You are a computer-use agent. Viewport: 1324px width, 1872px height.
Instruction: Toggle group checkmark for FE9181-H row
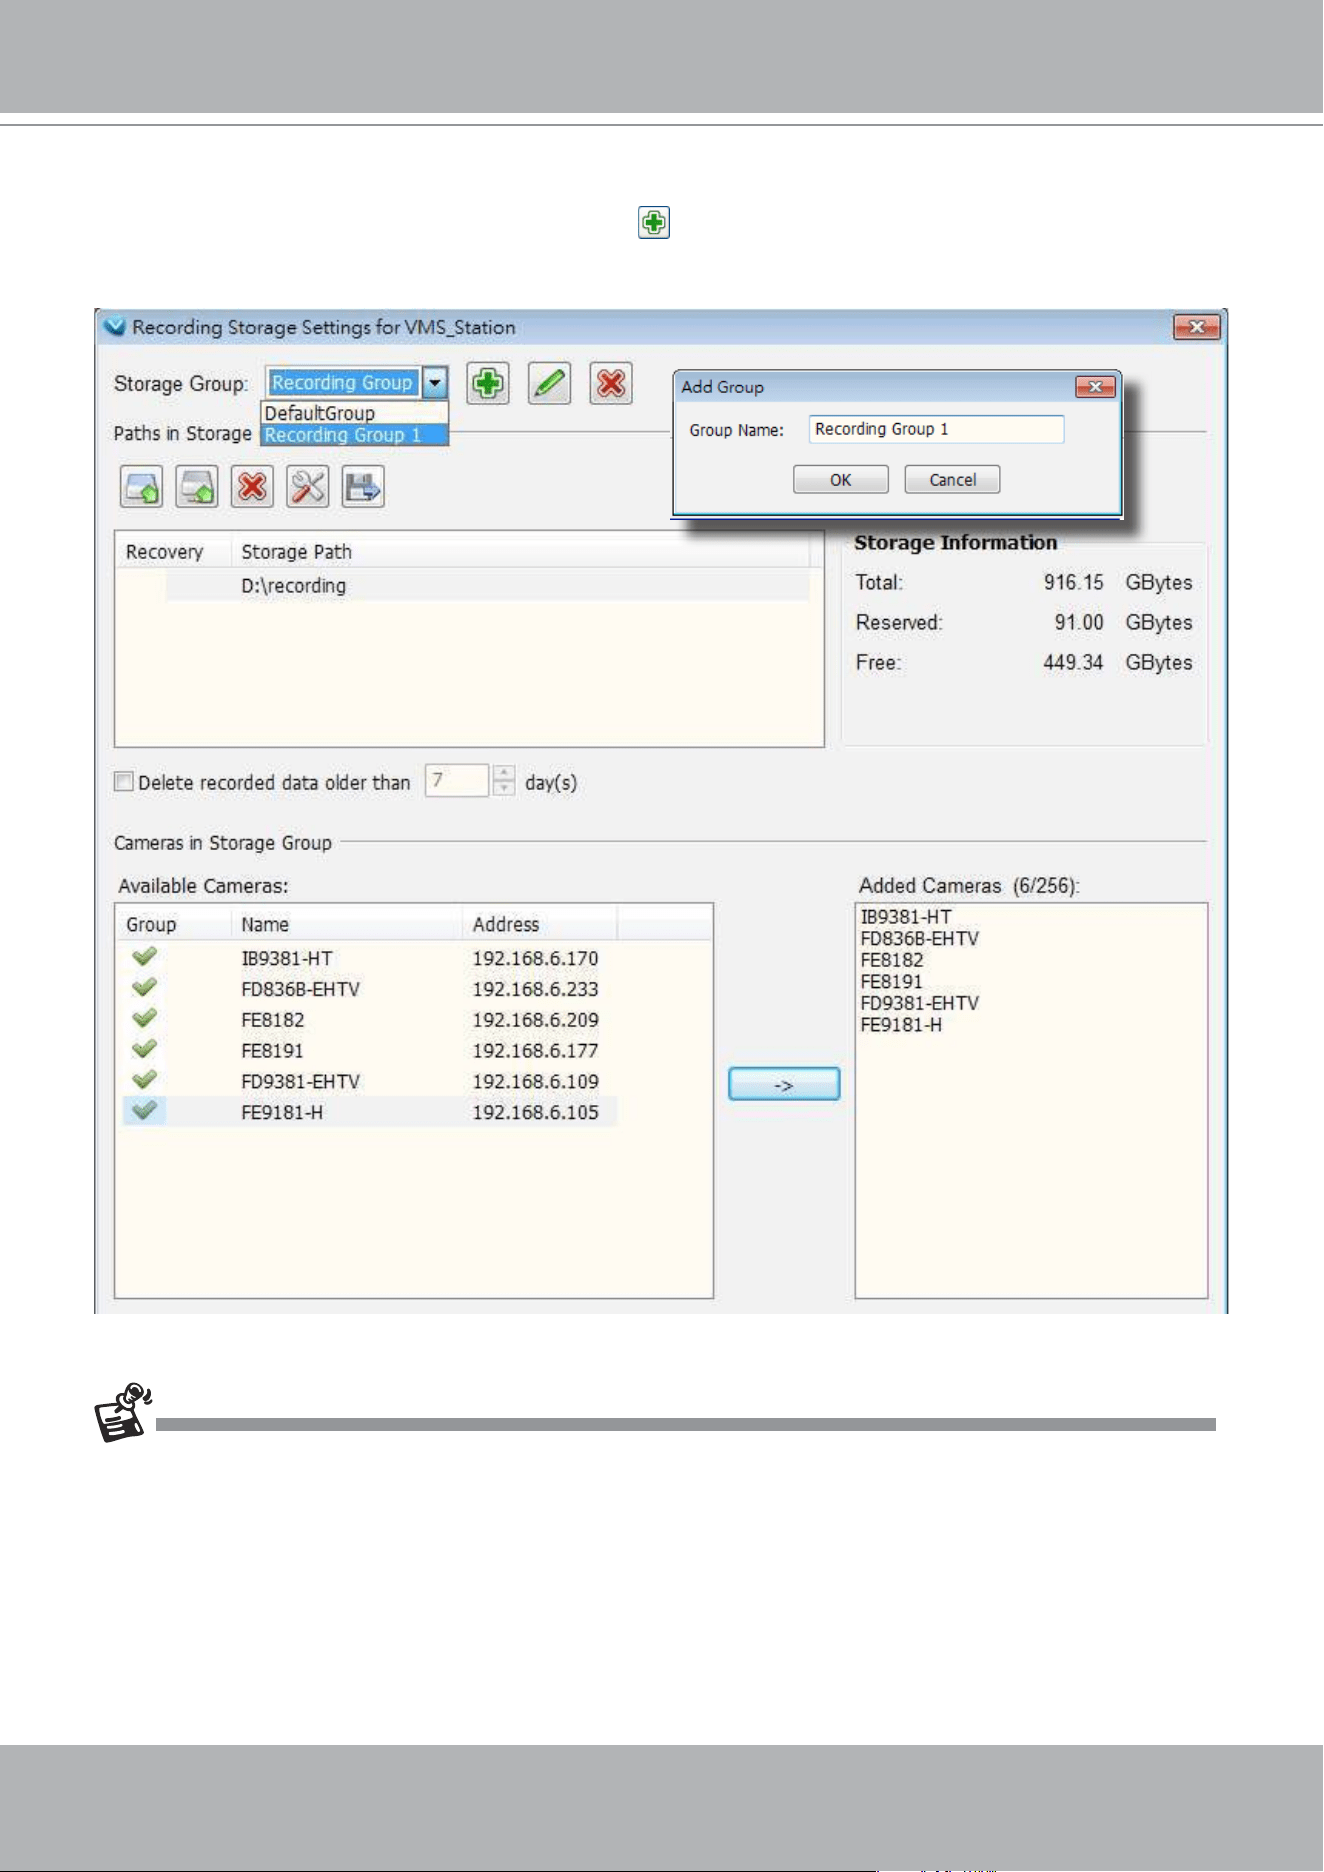pos(145,1111)
